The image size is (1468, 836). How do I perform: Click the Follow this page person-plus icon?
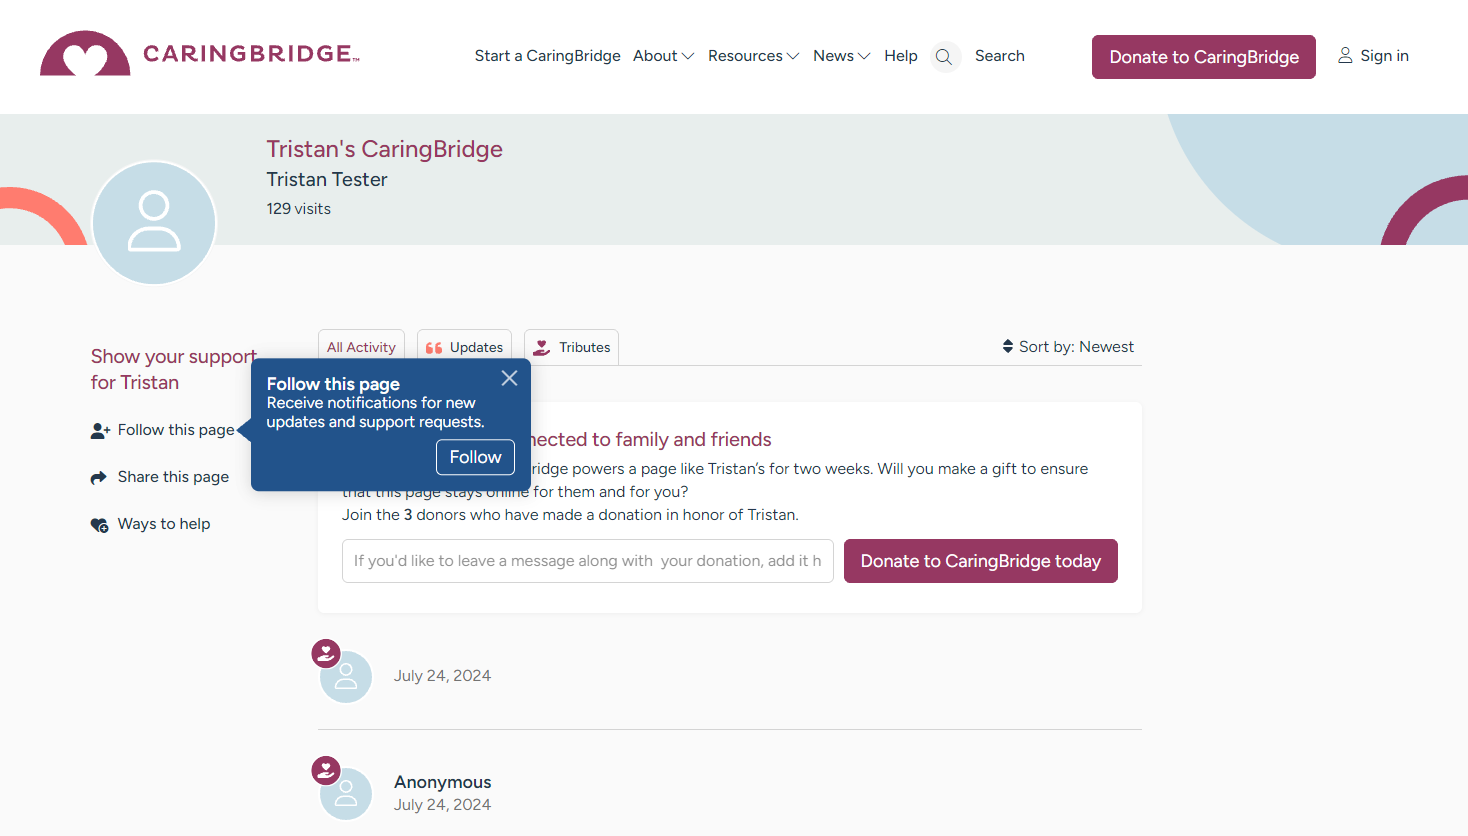[x=100, y=431]
